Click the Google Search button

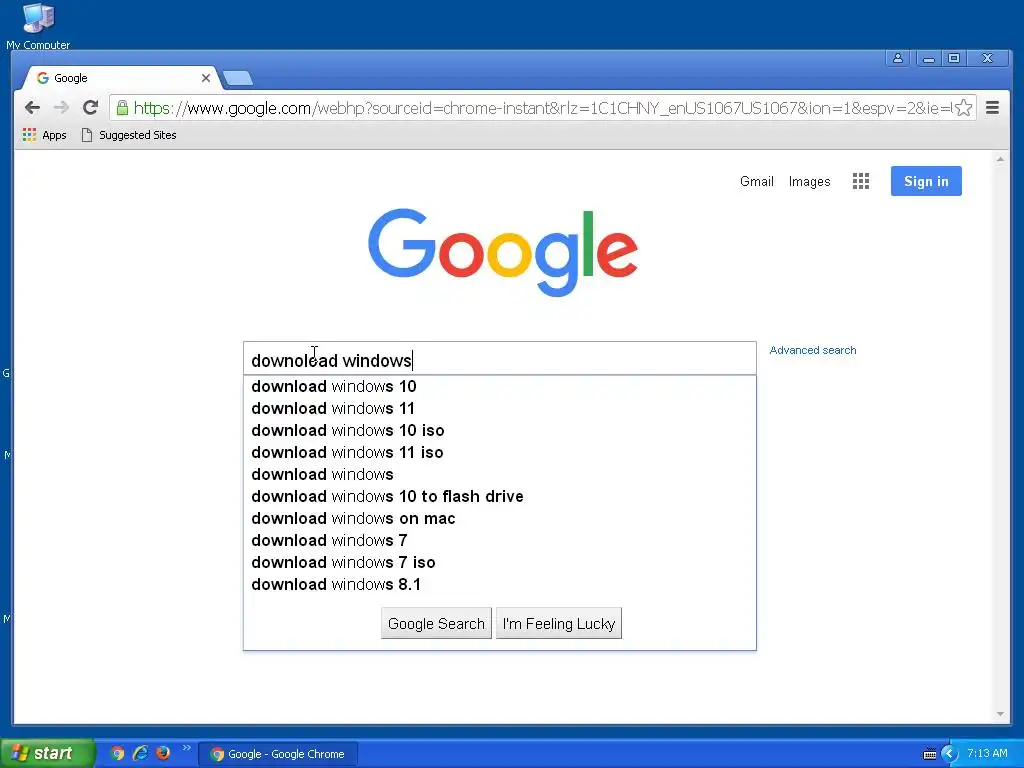pyautogui.click(x=436, y=624)
